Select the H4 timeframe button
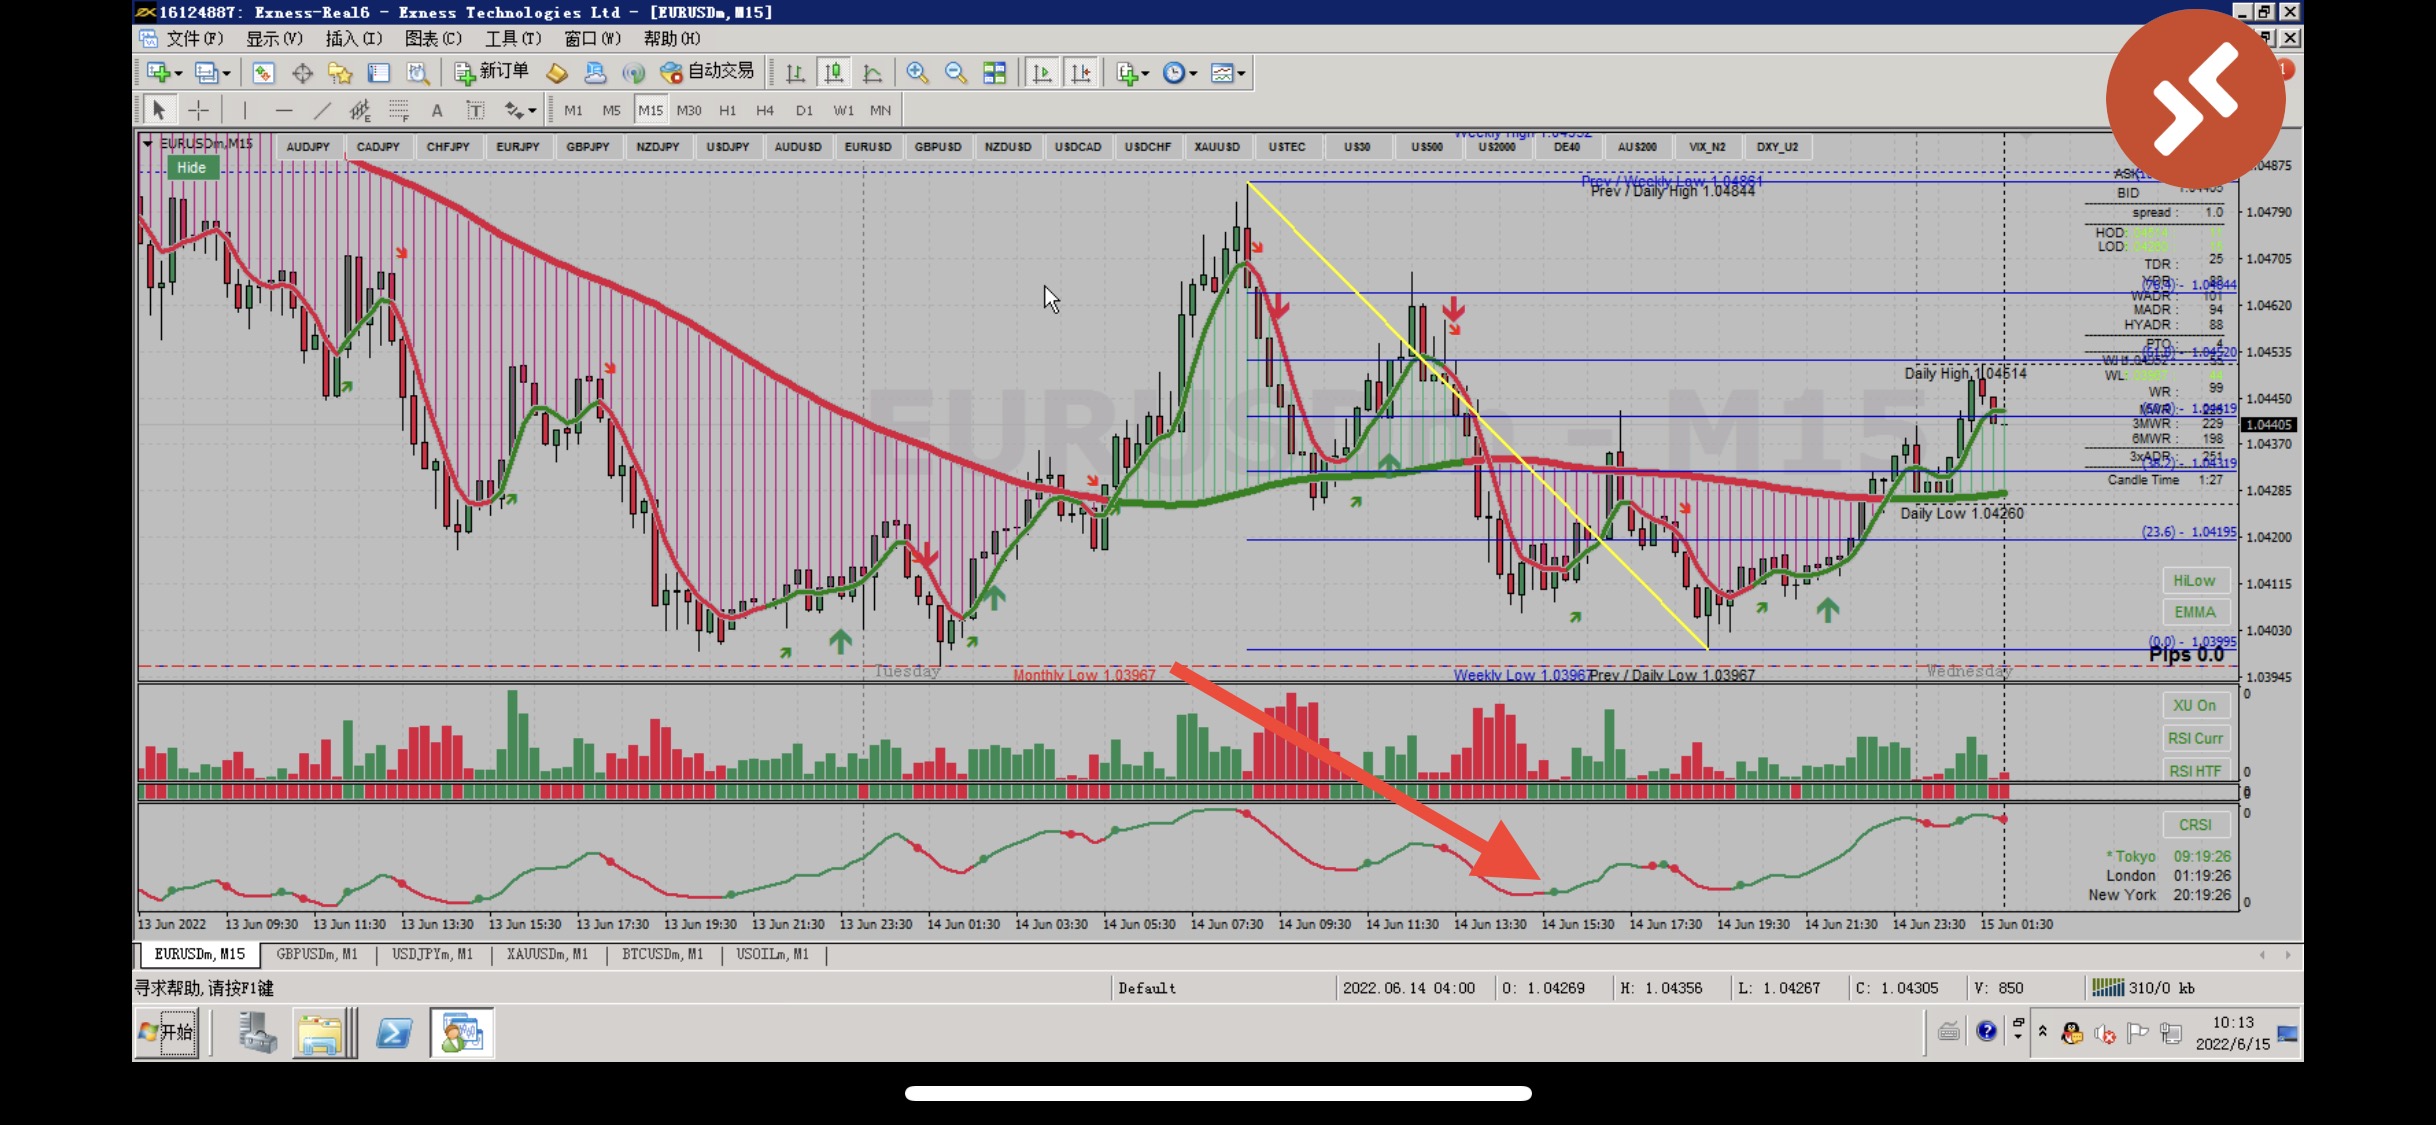 (765, 110)
